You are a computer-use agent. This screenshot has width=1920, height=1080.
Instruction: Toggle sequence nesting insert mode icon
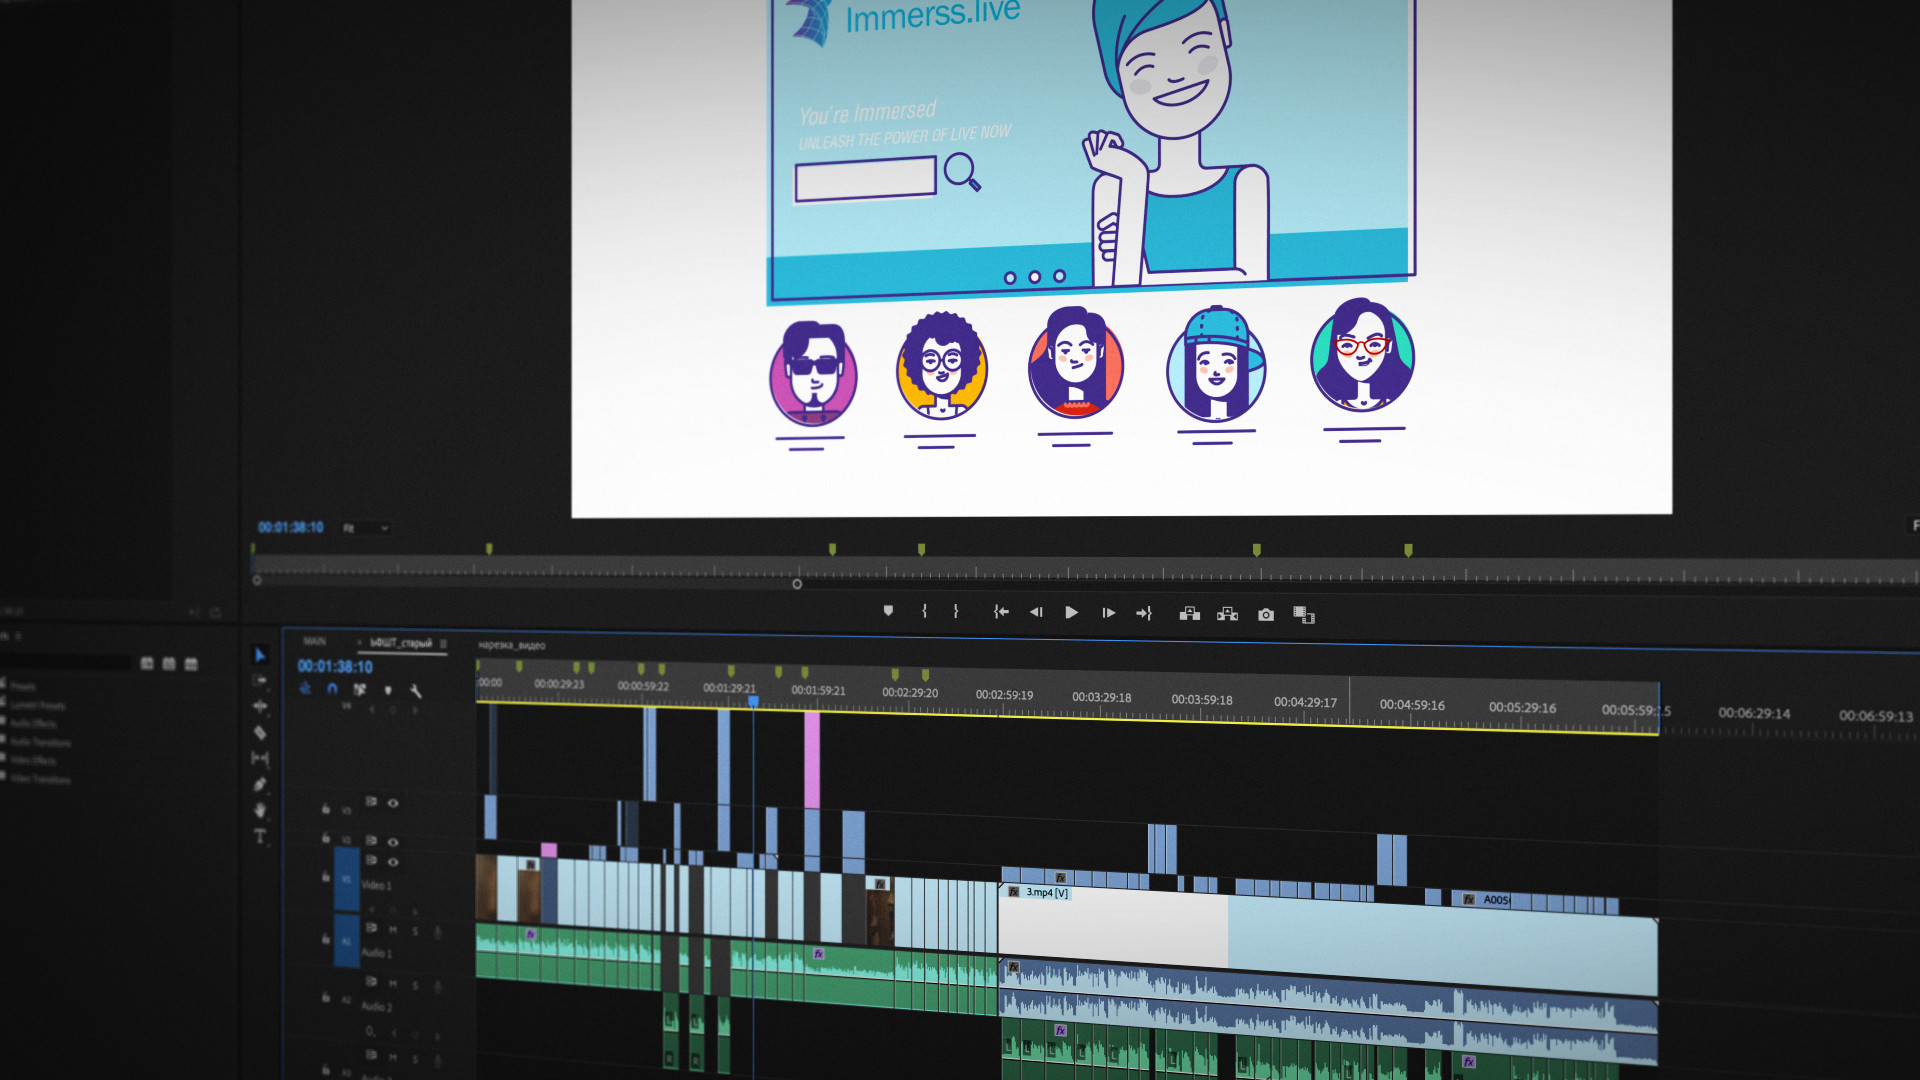[x=305, y=688]
